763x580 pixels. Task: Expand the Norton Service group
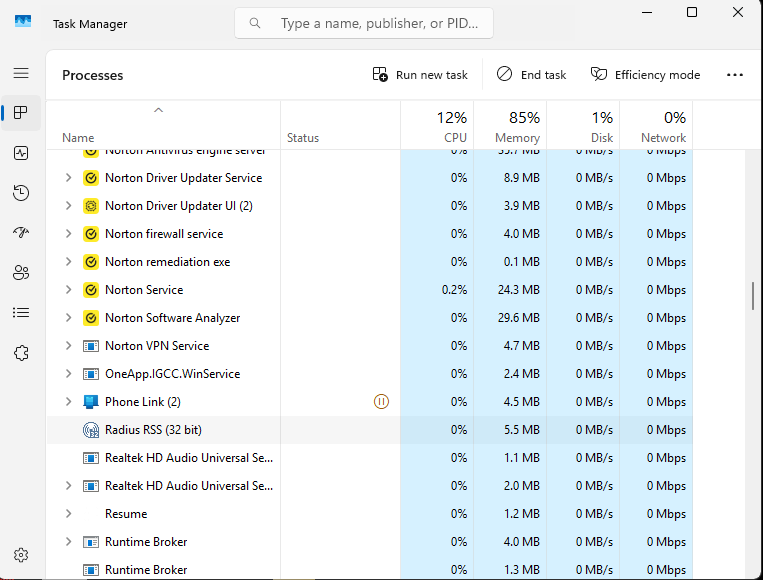69,290
